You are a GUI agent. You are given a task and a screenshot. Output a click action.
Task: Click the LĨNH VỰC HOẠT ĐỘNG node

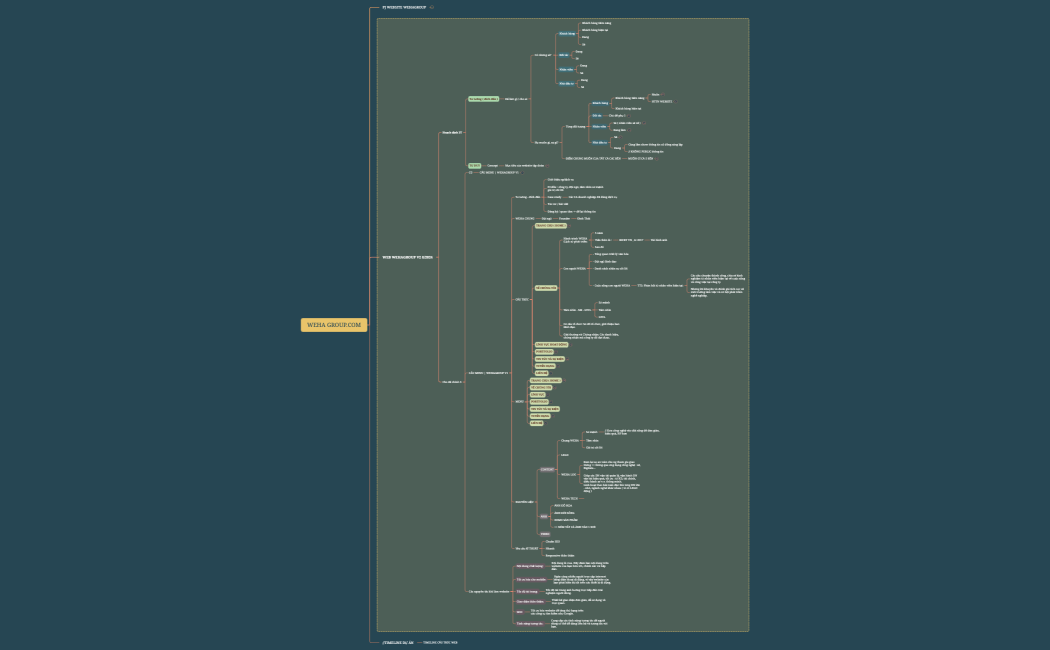point(550,345)
